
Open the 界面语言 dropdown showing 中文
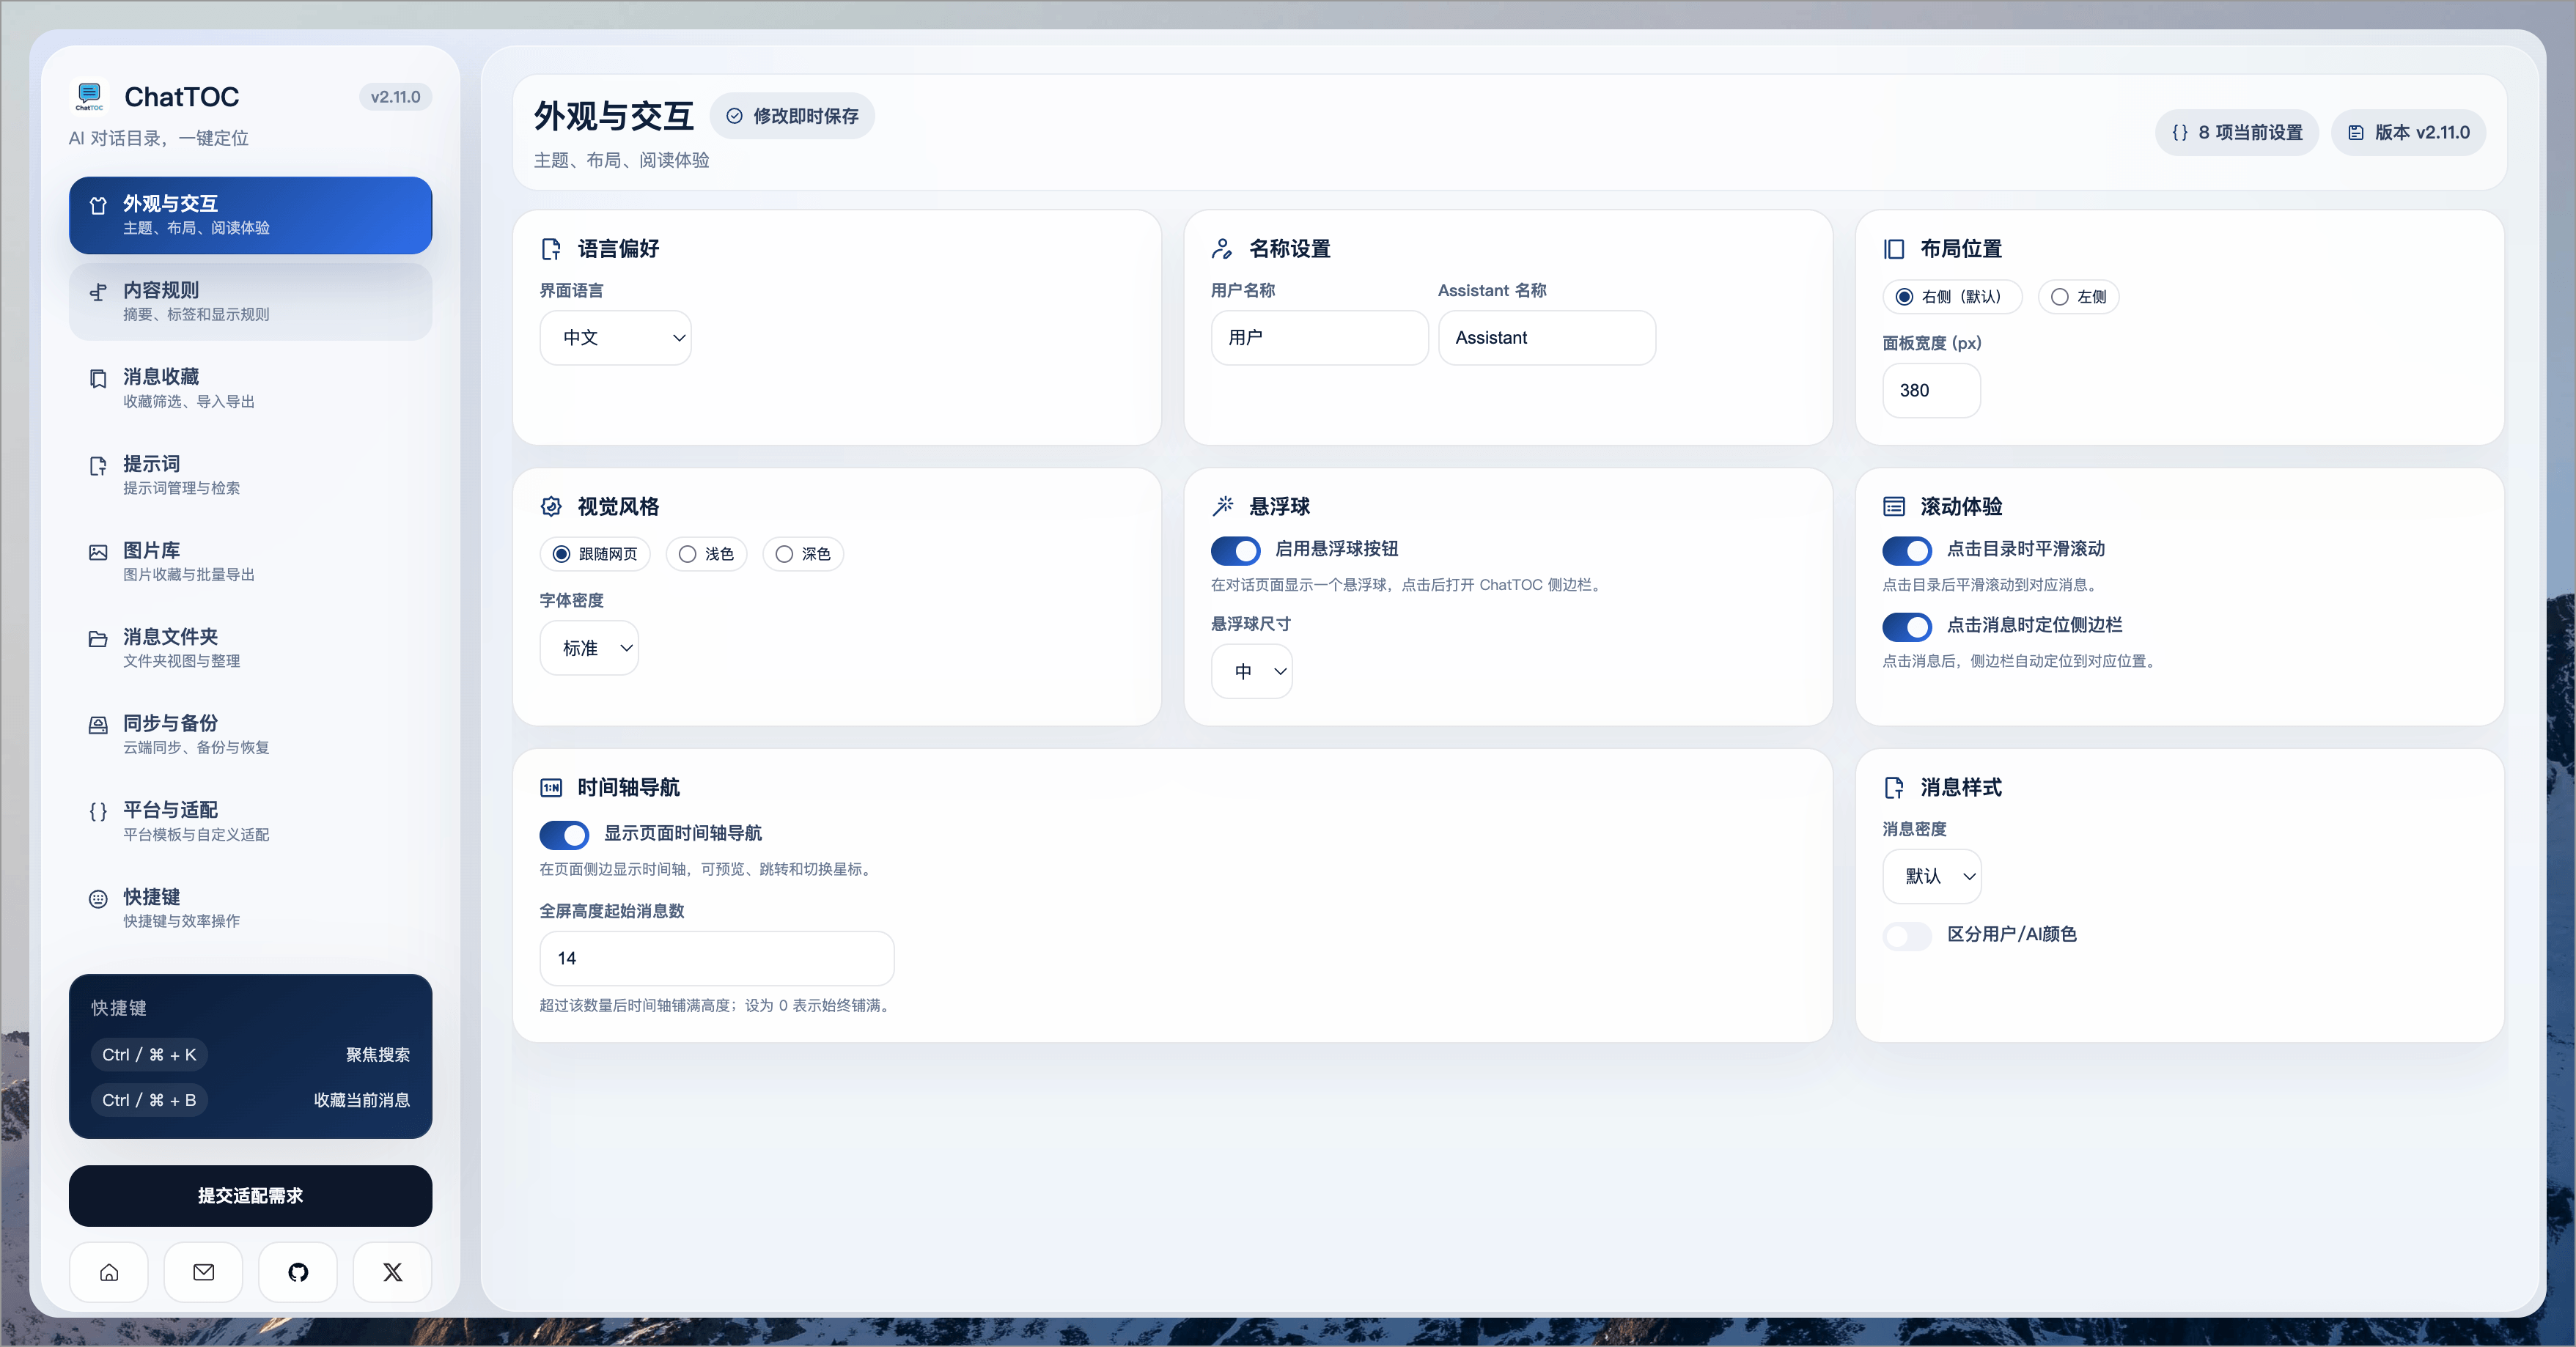(x=616, y=338)
